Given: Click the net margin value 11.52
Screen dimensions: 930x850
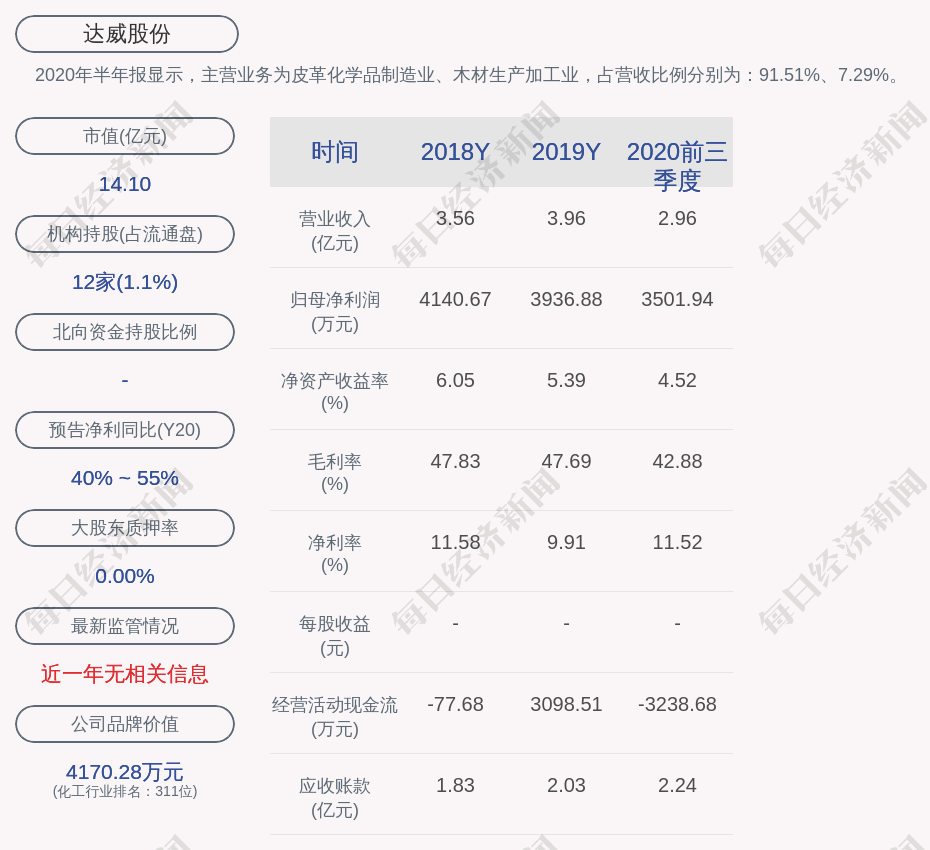Looking at the screenshot, I should point(677,542).
